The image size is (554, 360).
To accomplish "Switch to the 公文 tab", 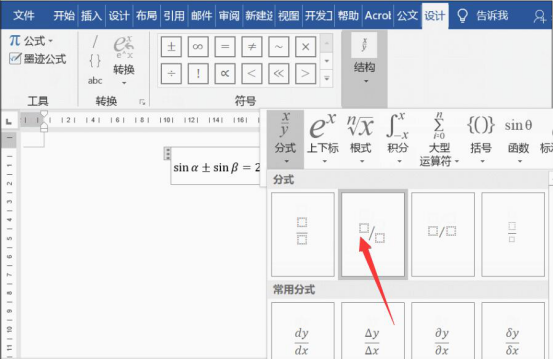I will coord(407,16).
